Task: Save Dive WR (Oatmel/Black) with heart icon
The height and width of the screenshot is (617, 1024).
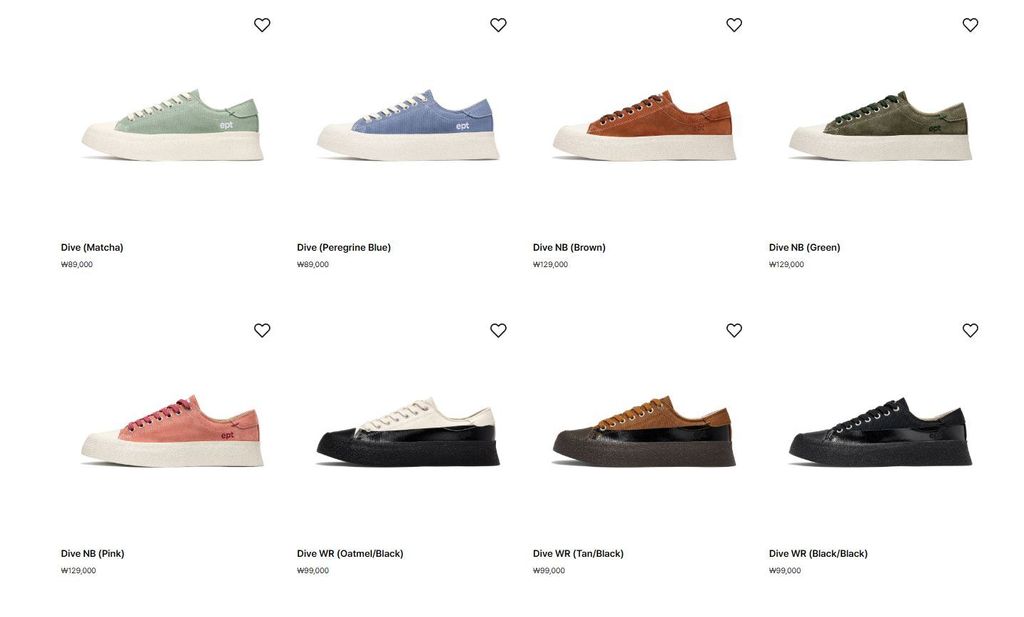Action: click(x=498, y=330)
